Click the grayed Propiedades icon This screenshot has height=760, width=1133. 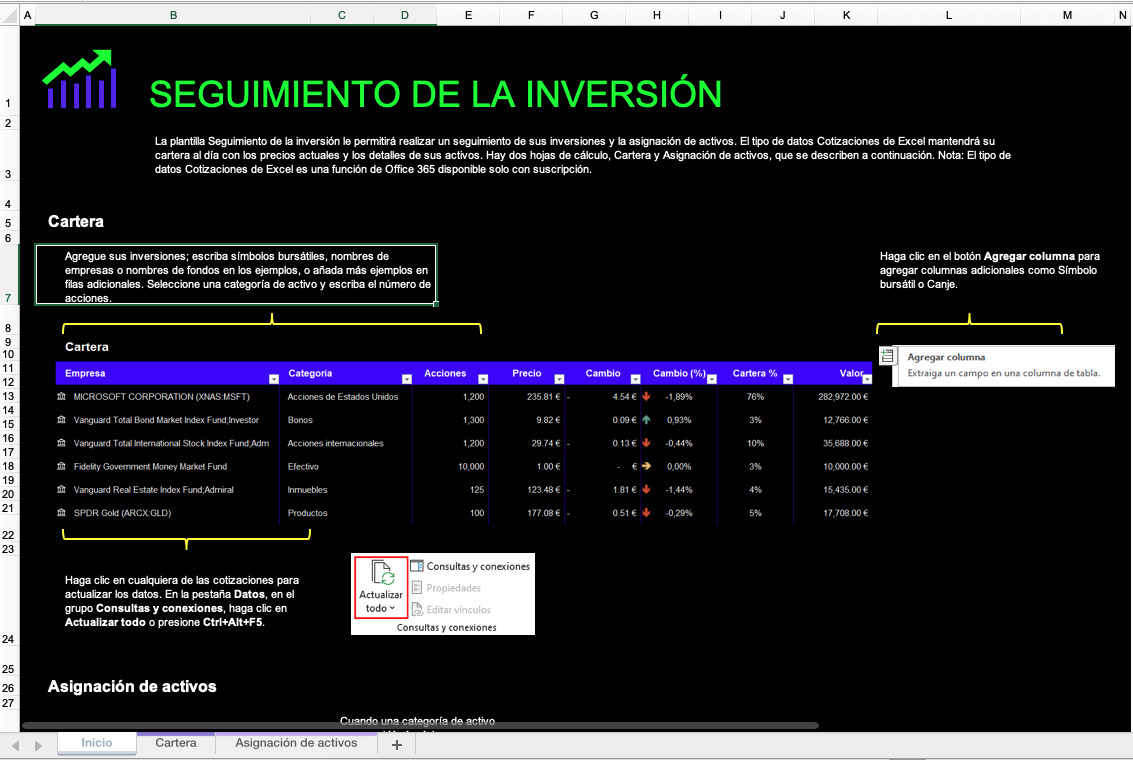coord(417,586)
